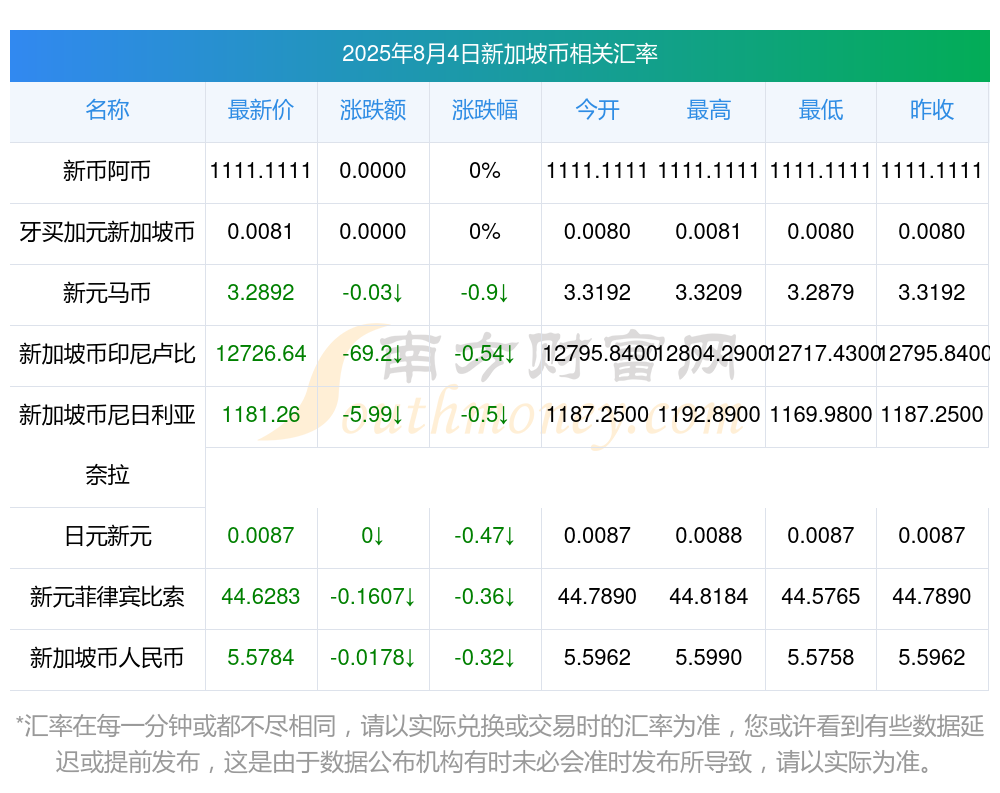The image size is (1000, 793).
Task: Select the 日元新元 row name
Action: [x=107, y=536]
